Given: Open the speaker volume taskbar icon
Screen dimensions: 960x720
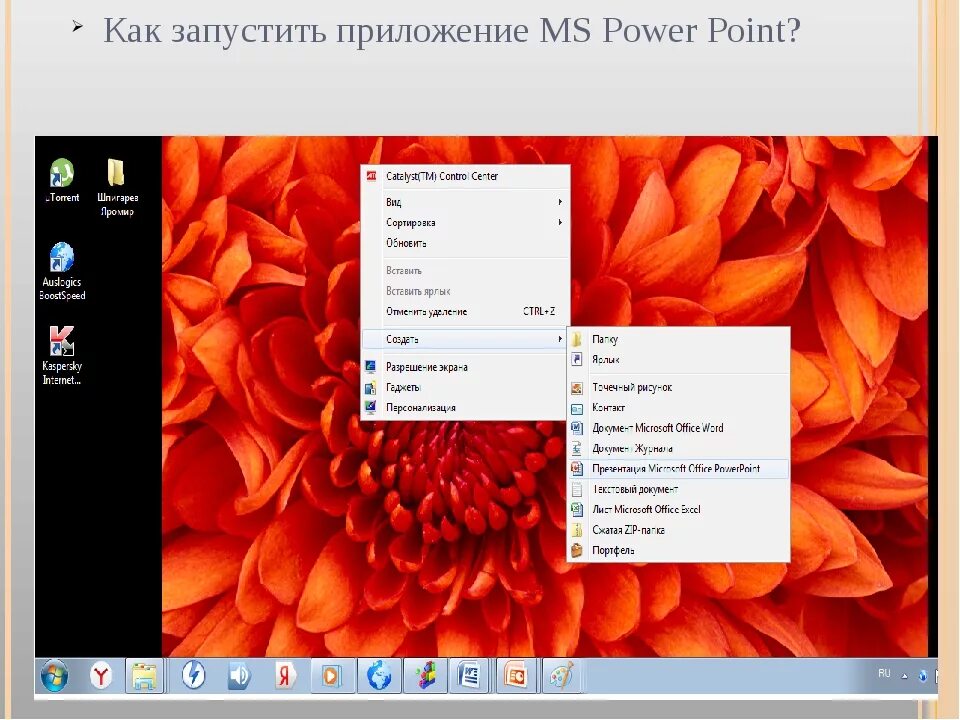Looking at the screenshot, I should (x=239, y=676).
